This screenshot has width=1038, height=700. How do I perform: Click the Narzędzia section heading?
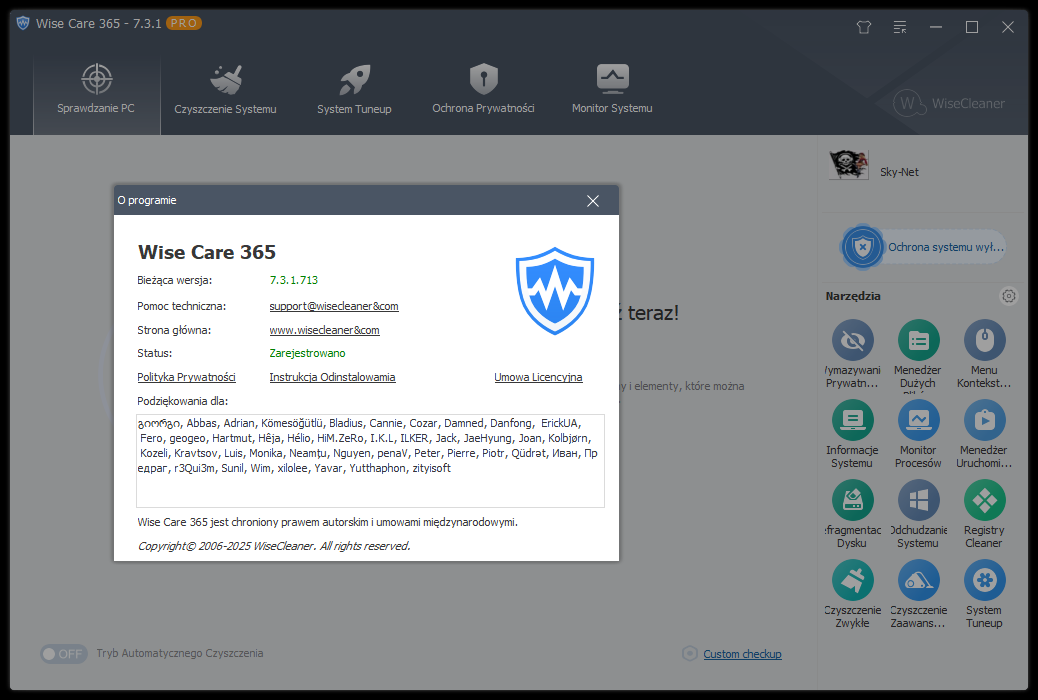(x=853, y=296)
